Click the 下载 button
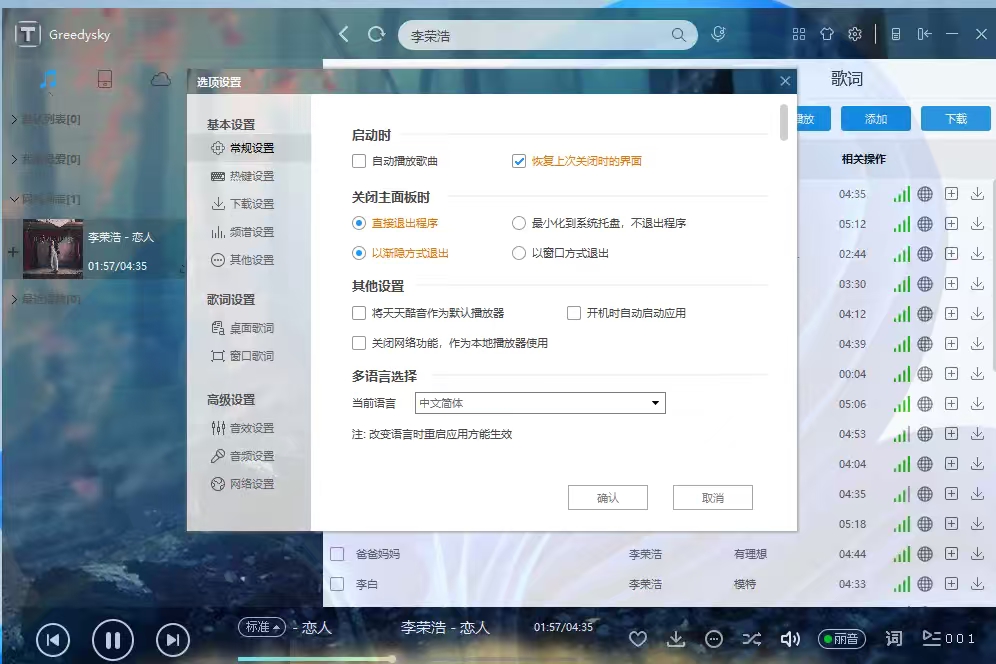 (x=955, y=119)
